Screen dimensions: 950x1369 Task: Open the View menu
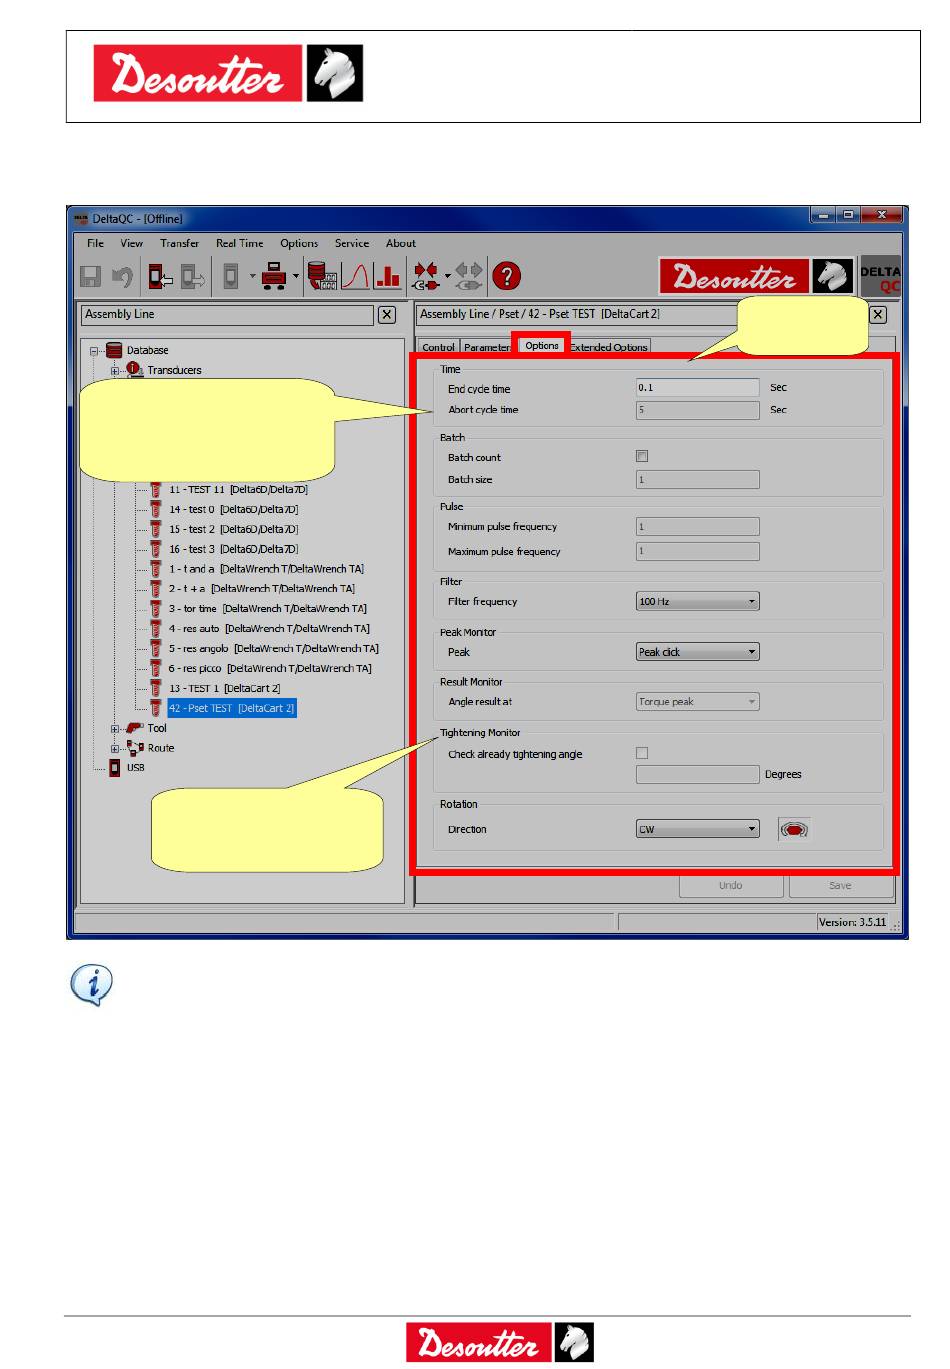[132, 243]
